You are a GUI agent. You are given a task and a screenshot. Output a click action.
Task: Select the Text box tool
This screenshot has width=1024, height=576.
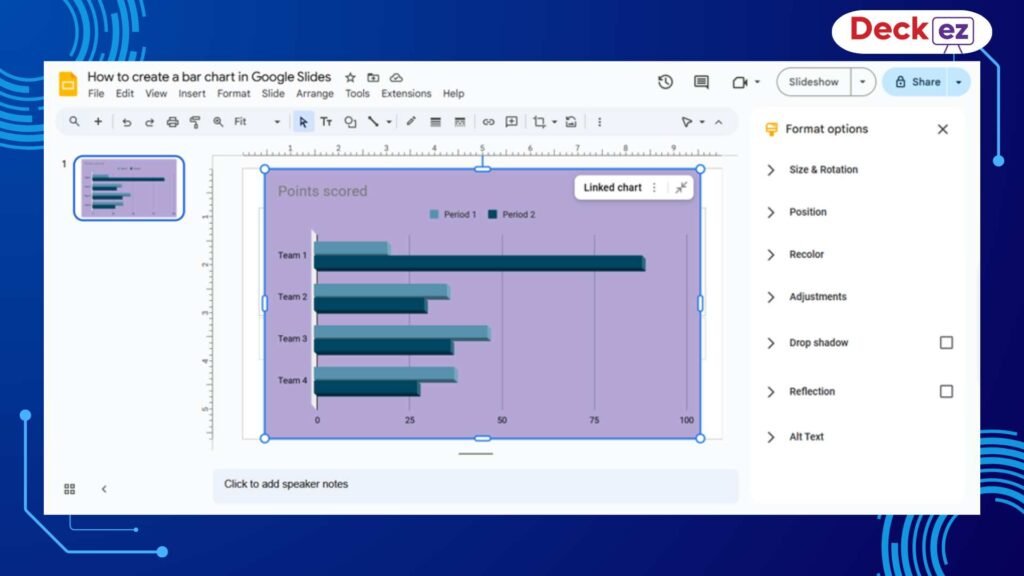pyautogui.click(x=326, y=121)
